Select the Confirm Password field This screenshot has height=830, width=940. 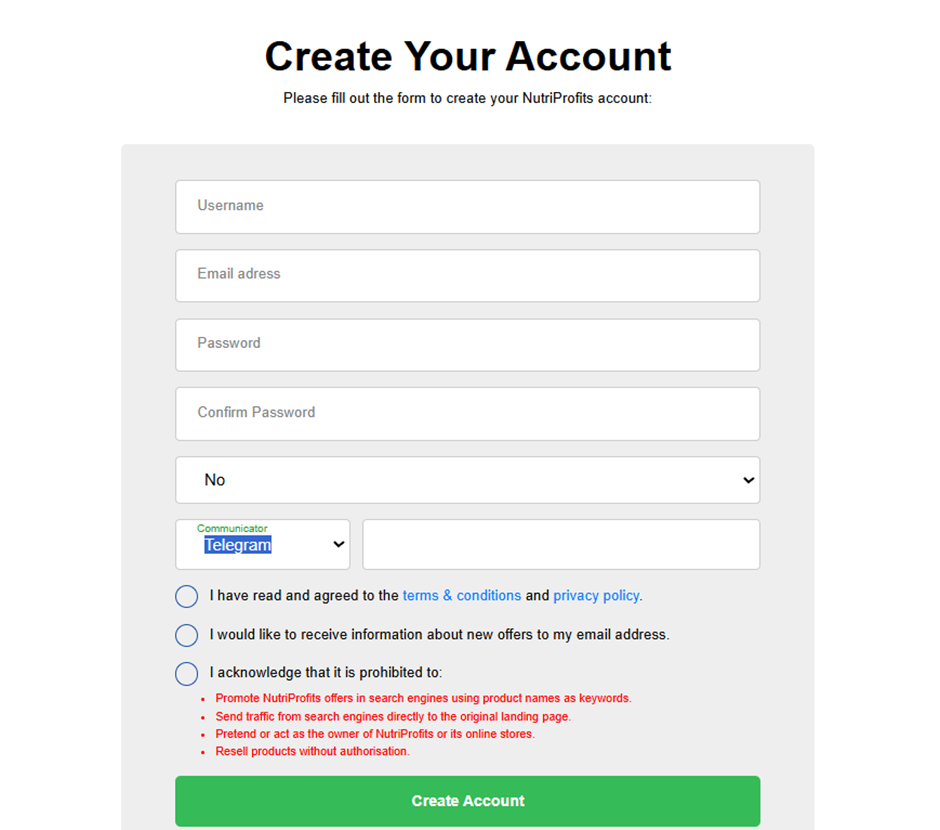pyautogui.click(x=467, y=413)
